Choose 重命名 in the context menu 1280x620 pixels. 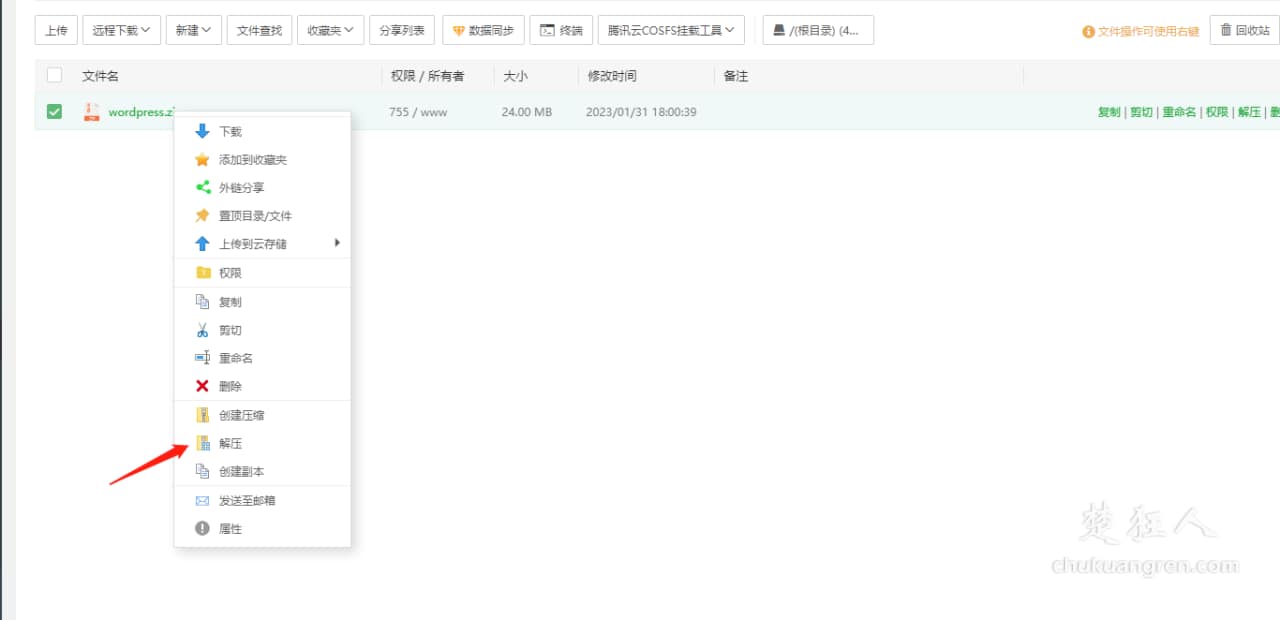[x=236, y=358]
